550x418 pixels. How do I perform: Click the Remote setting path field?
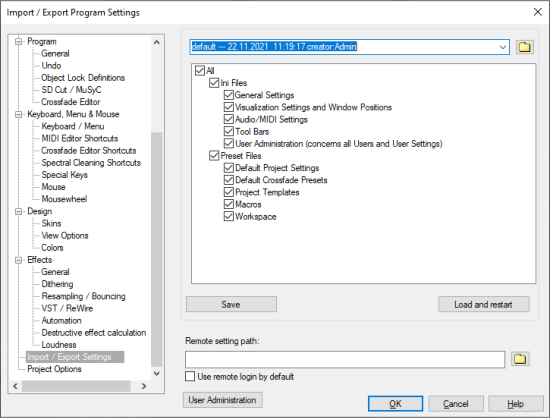click(x=345, y=359)
